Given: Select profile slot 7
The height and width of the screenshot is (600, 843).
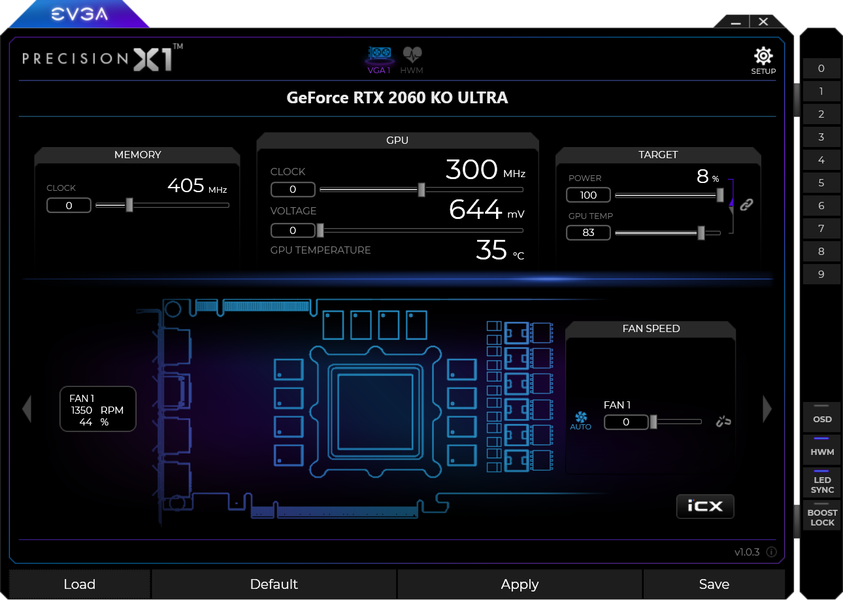Looking at the screenshot, I should [x=821, y=228].
